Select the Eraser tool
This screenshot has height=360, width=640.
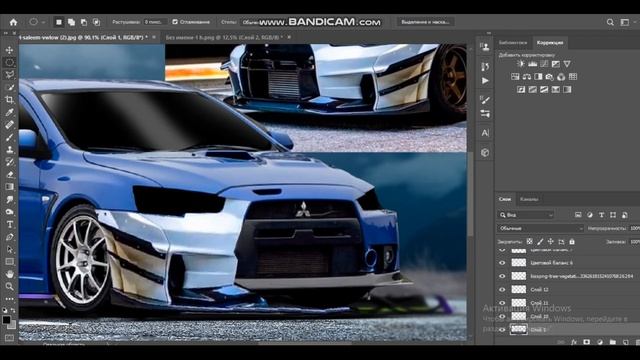(9, 174)
